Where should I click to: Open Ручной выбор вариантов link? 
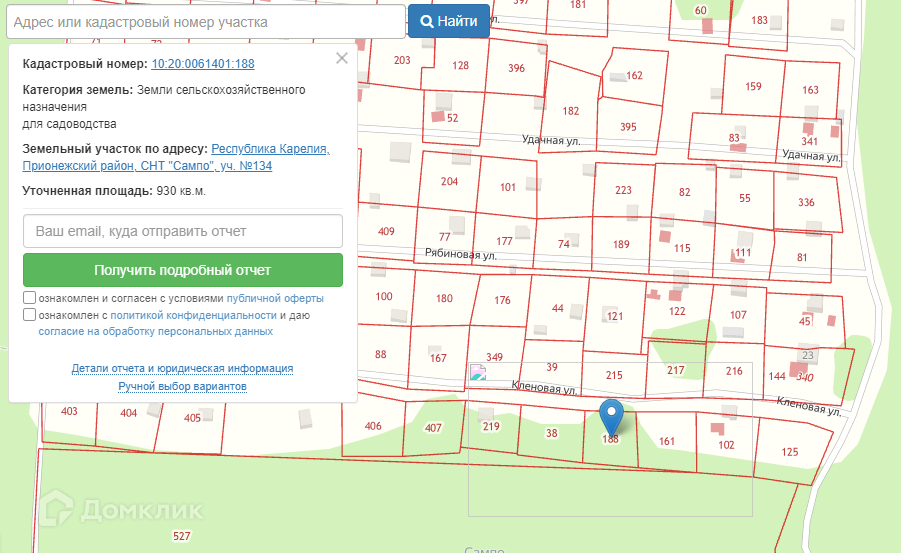pos(182,386)
